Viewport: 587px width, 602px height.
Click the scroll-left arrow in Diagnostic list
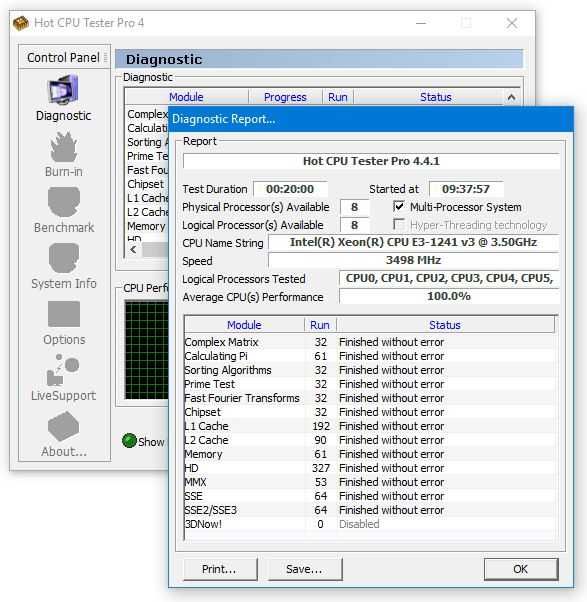pyautogui.click(x=133, y=250)
